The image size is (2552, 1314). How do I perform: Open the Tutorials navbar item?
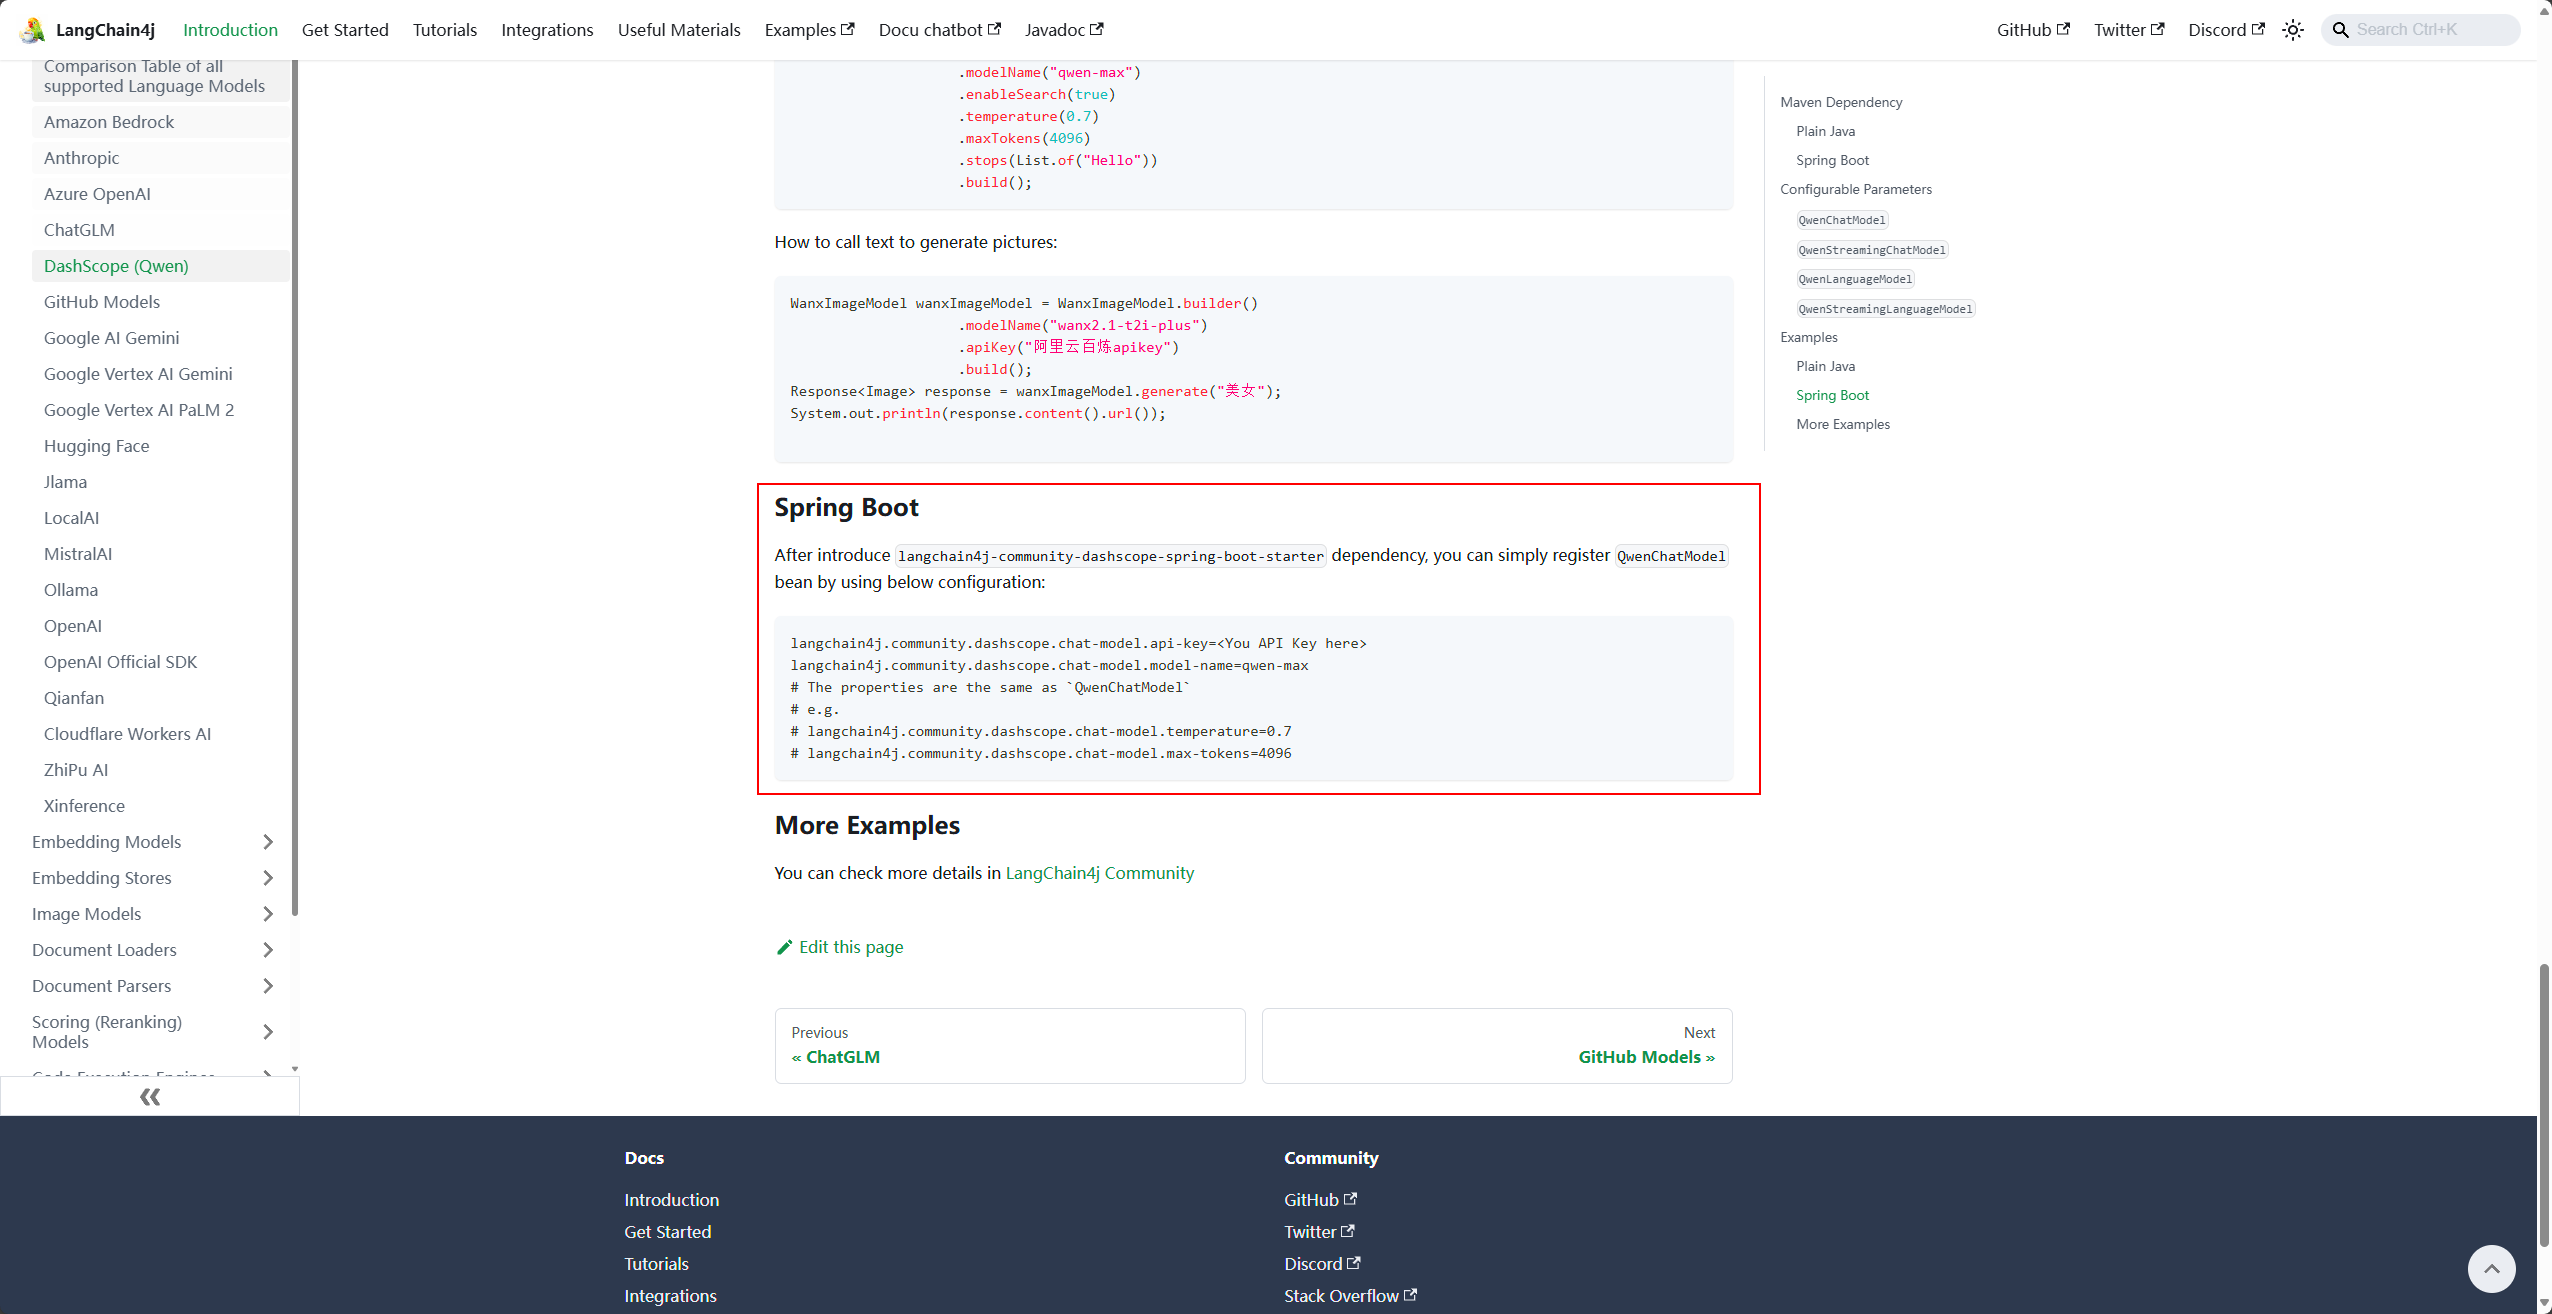click(x=444, y=30)
